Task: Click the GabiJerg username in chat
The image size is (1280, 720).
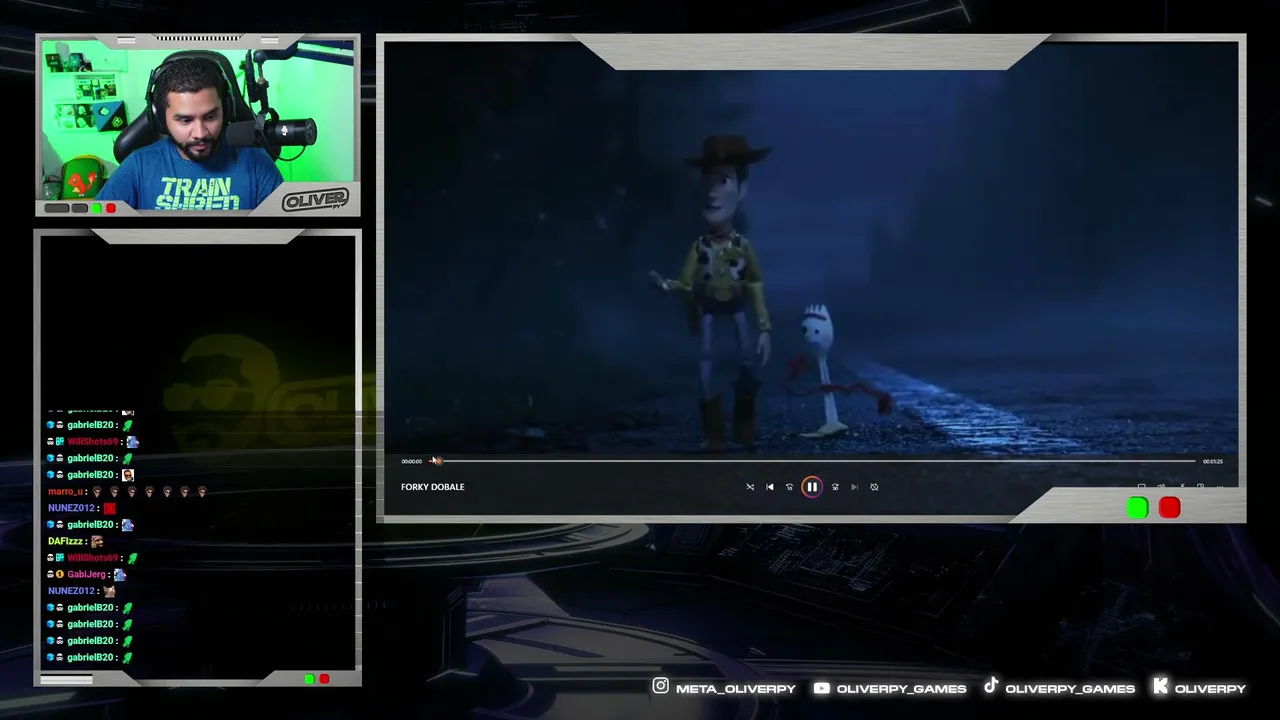Action: pos(86,574)
